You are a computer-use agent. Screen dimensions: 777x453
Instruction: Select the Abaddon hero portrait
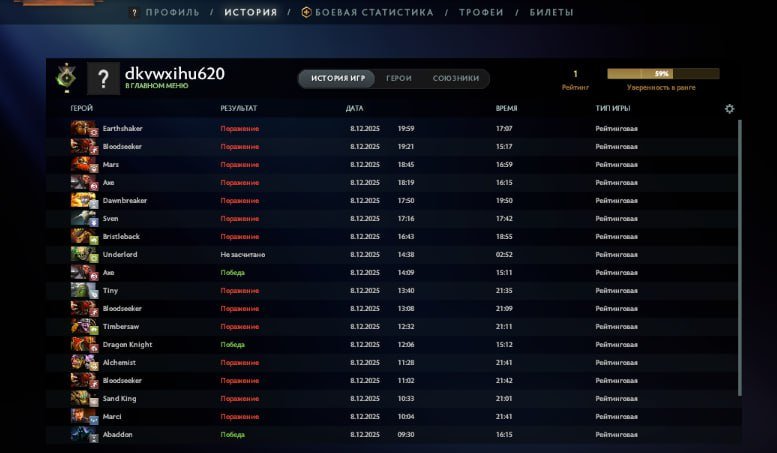[x=84, y=435]
